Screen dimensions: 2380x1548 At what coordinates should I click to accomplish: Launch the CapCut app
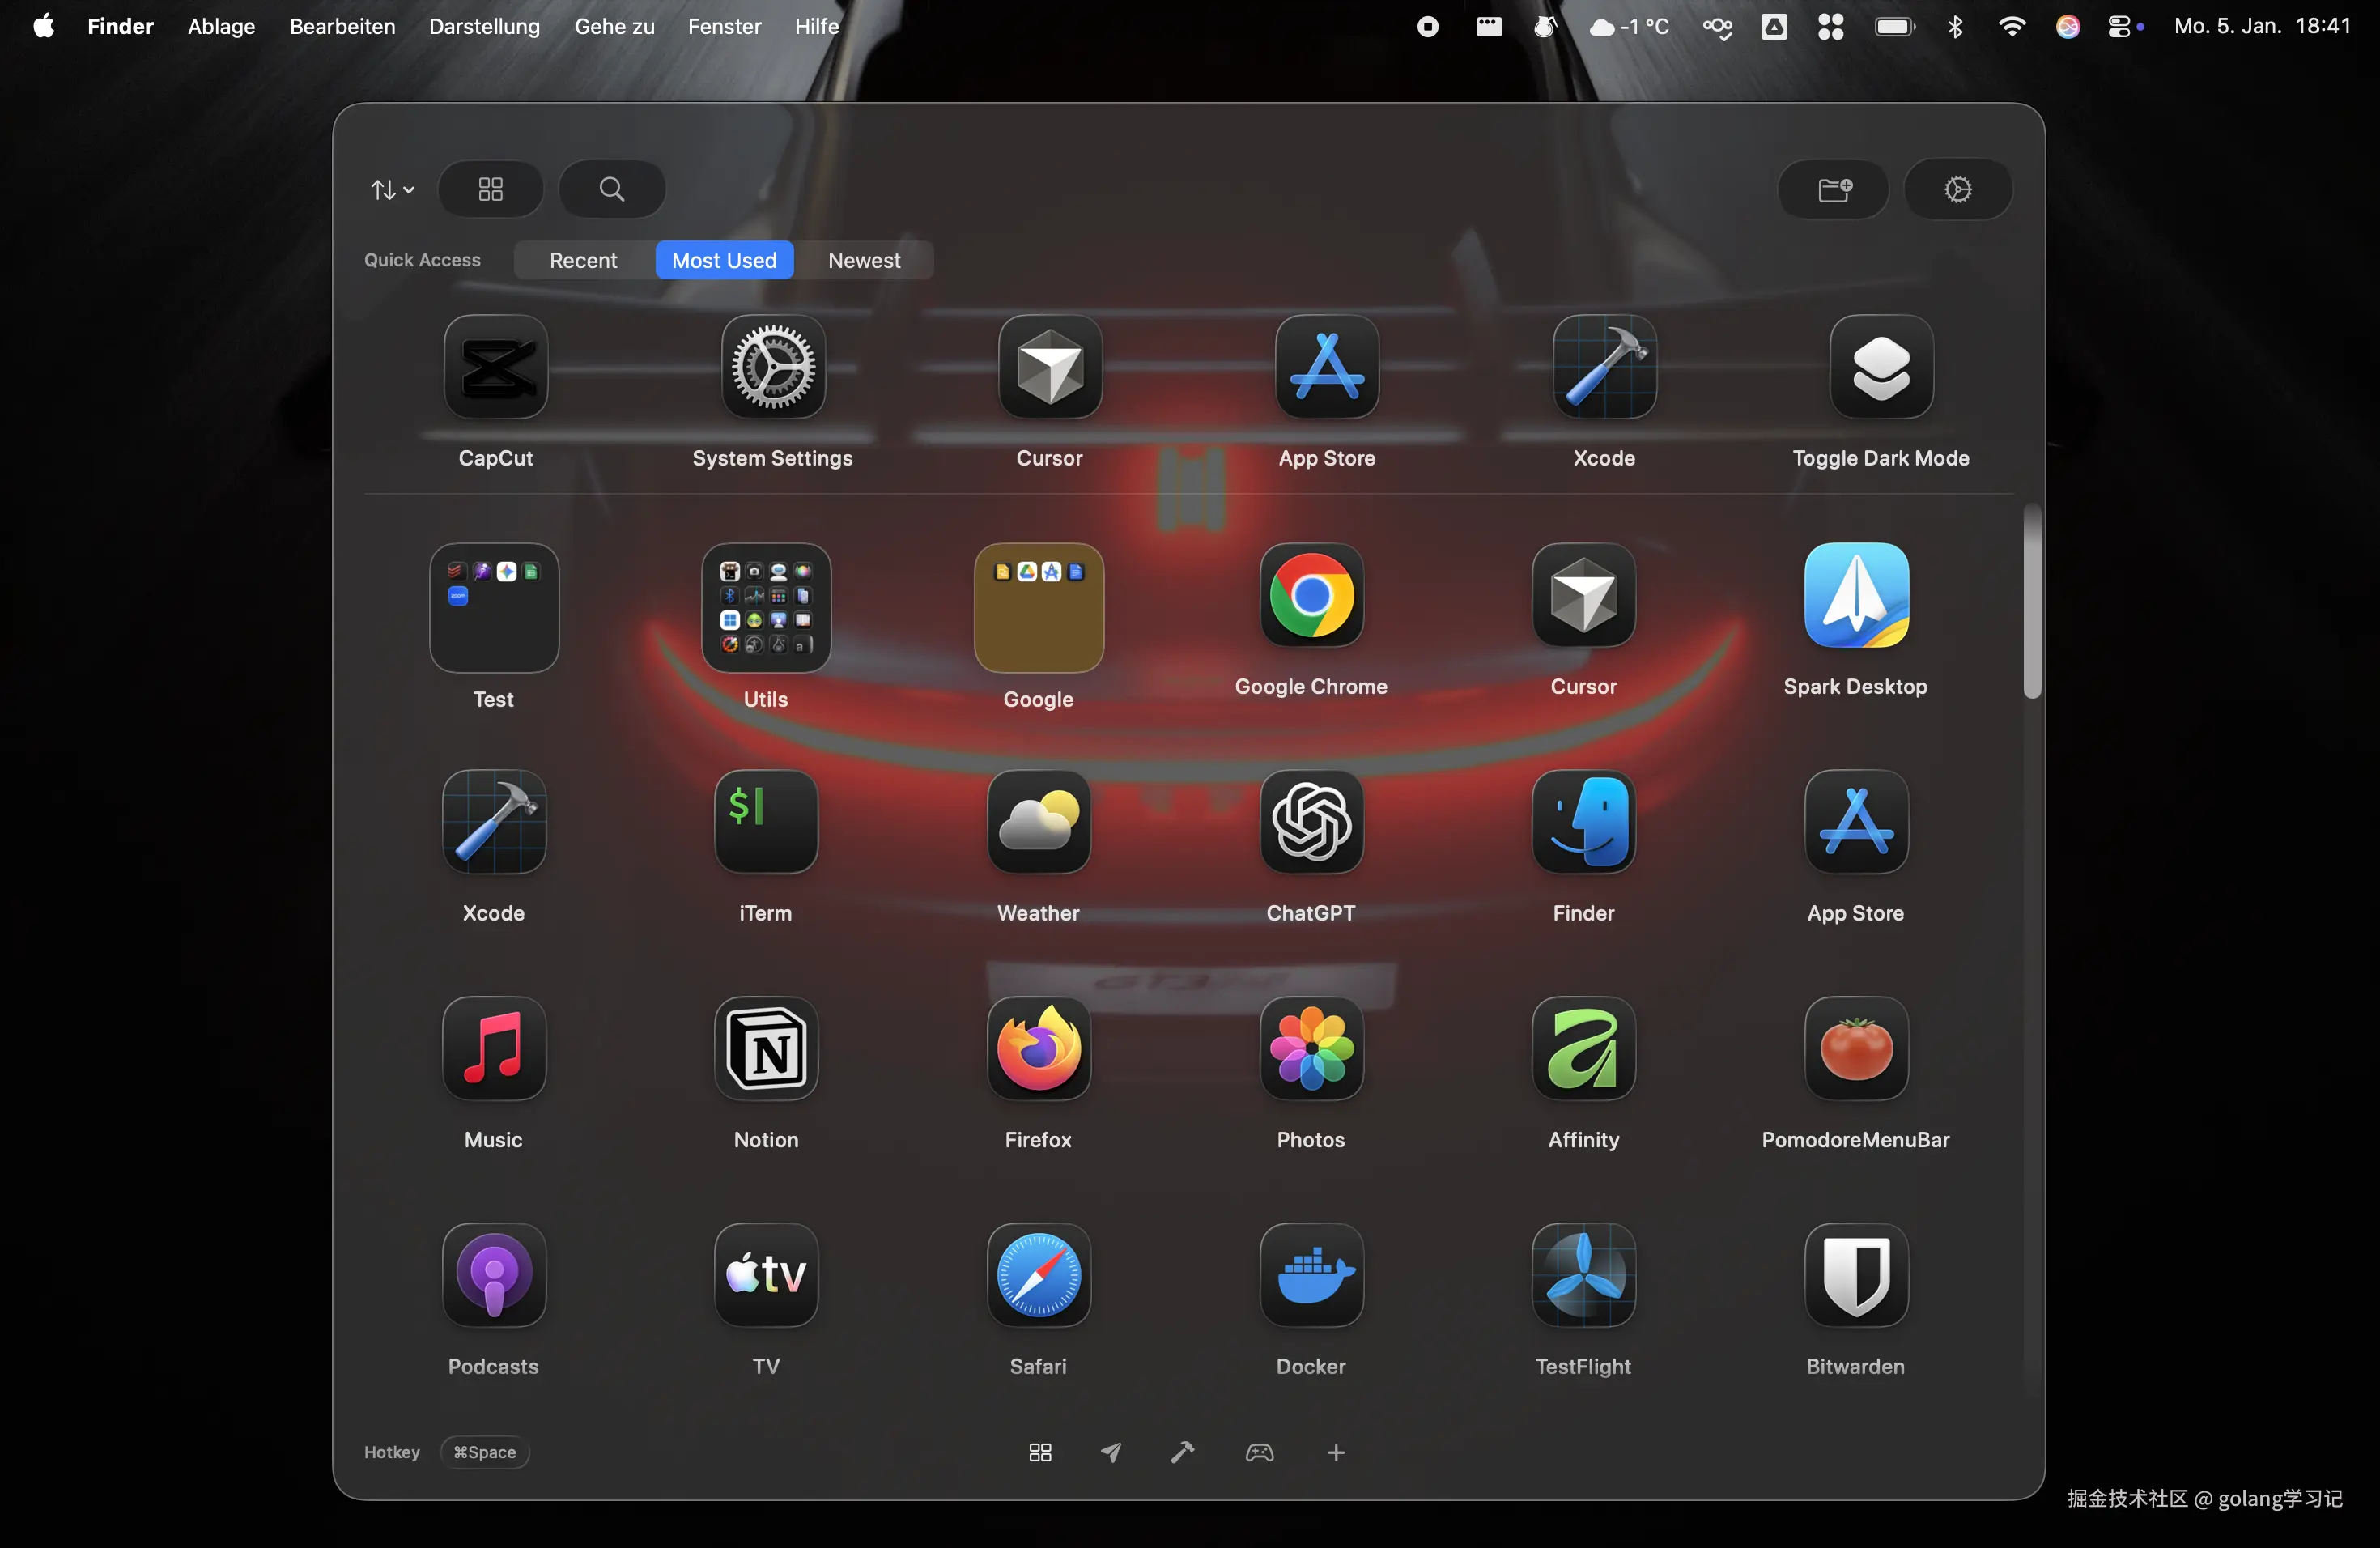click(494, 368)
